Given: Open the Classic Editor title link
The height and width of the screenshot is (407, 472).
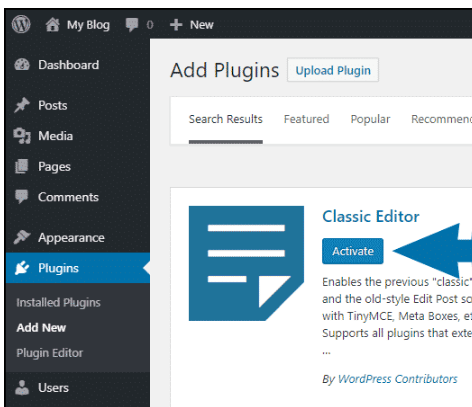Looking at the screenshot, I should [371, 216].
